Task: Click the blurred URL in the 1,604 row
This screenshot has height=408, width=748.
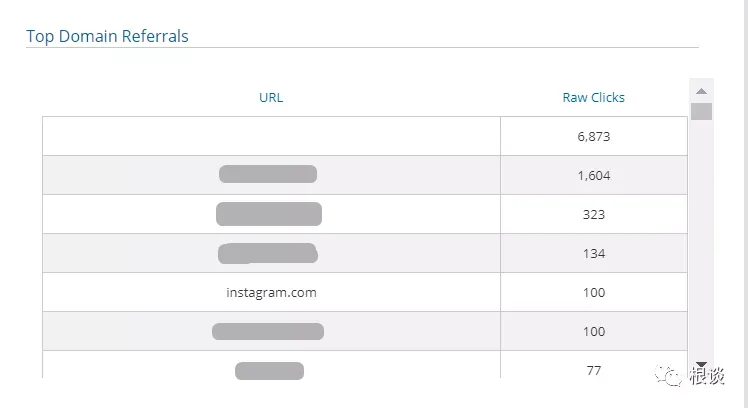Action: (x=268, y=174)
